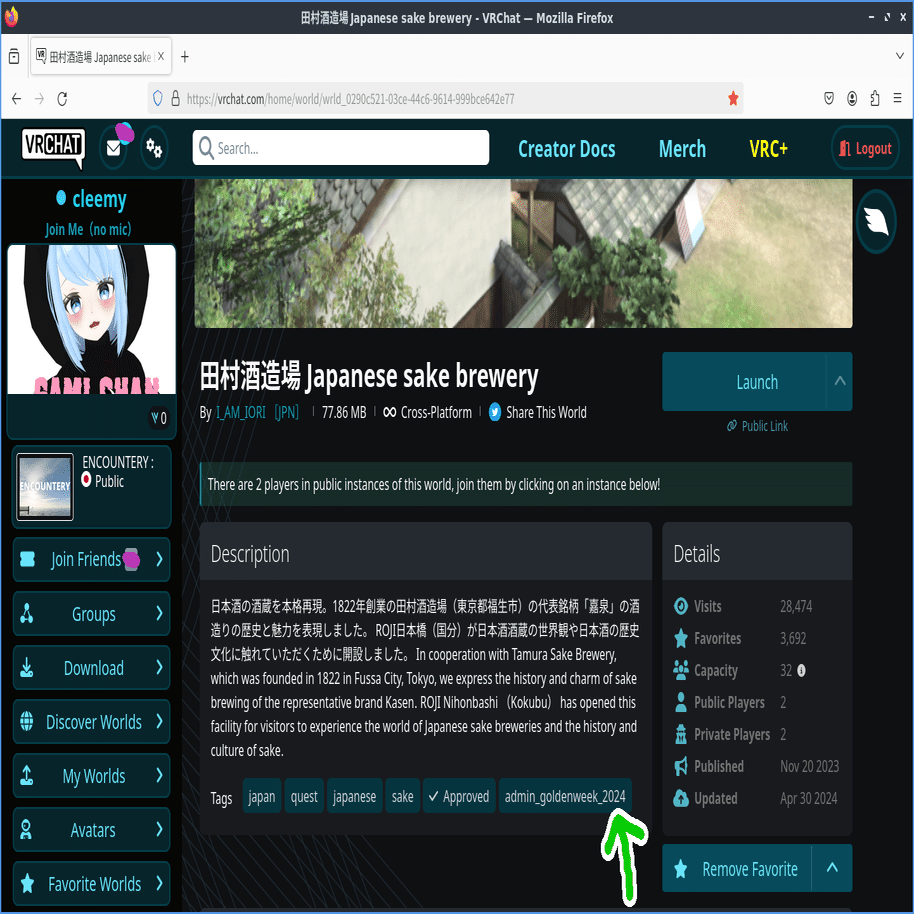Click the sake tag
The height and width of the screenshot is (914, 914).
tap(402, 796)
